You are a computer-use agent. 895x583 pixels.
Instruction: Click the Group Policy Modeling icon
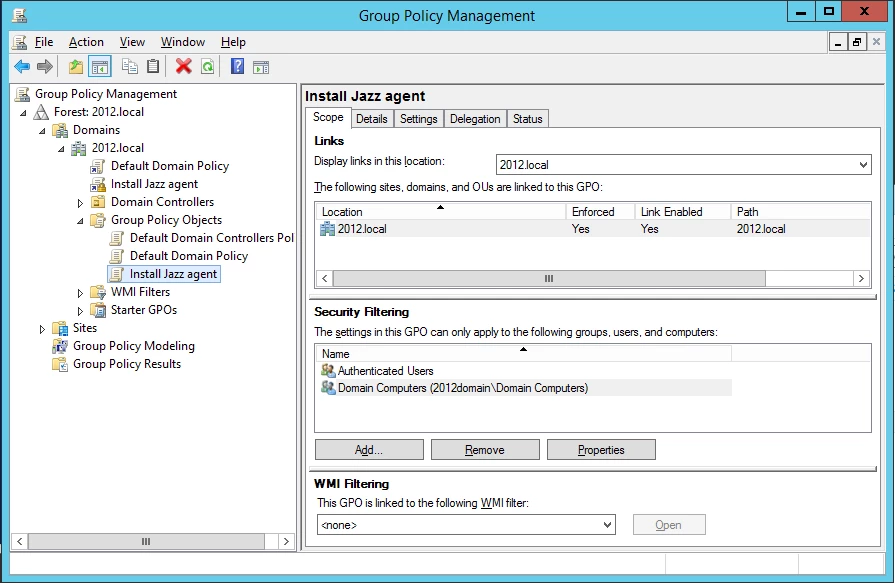point(60,346)
